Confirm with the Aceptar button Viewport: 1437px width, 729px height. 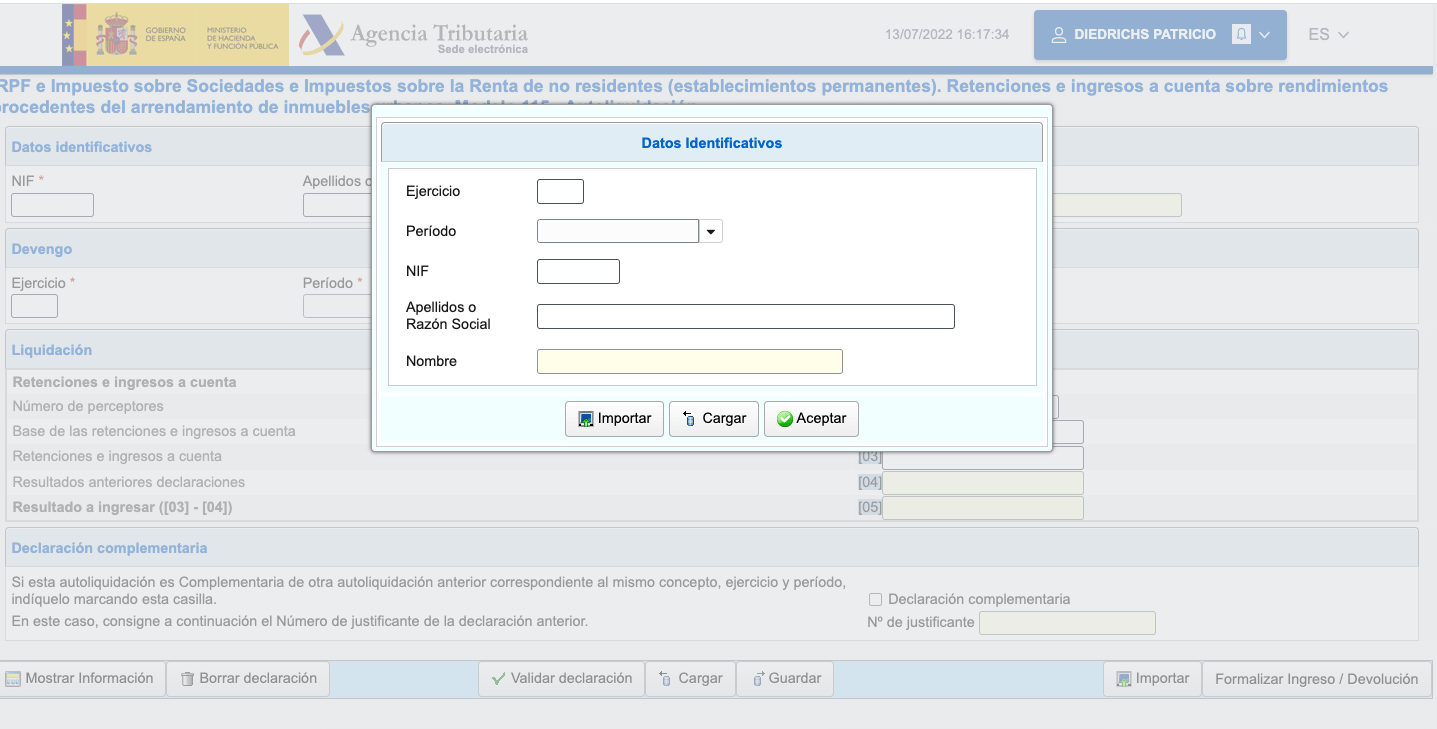(x=811, y=419)
